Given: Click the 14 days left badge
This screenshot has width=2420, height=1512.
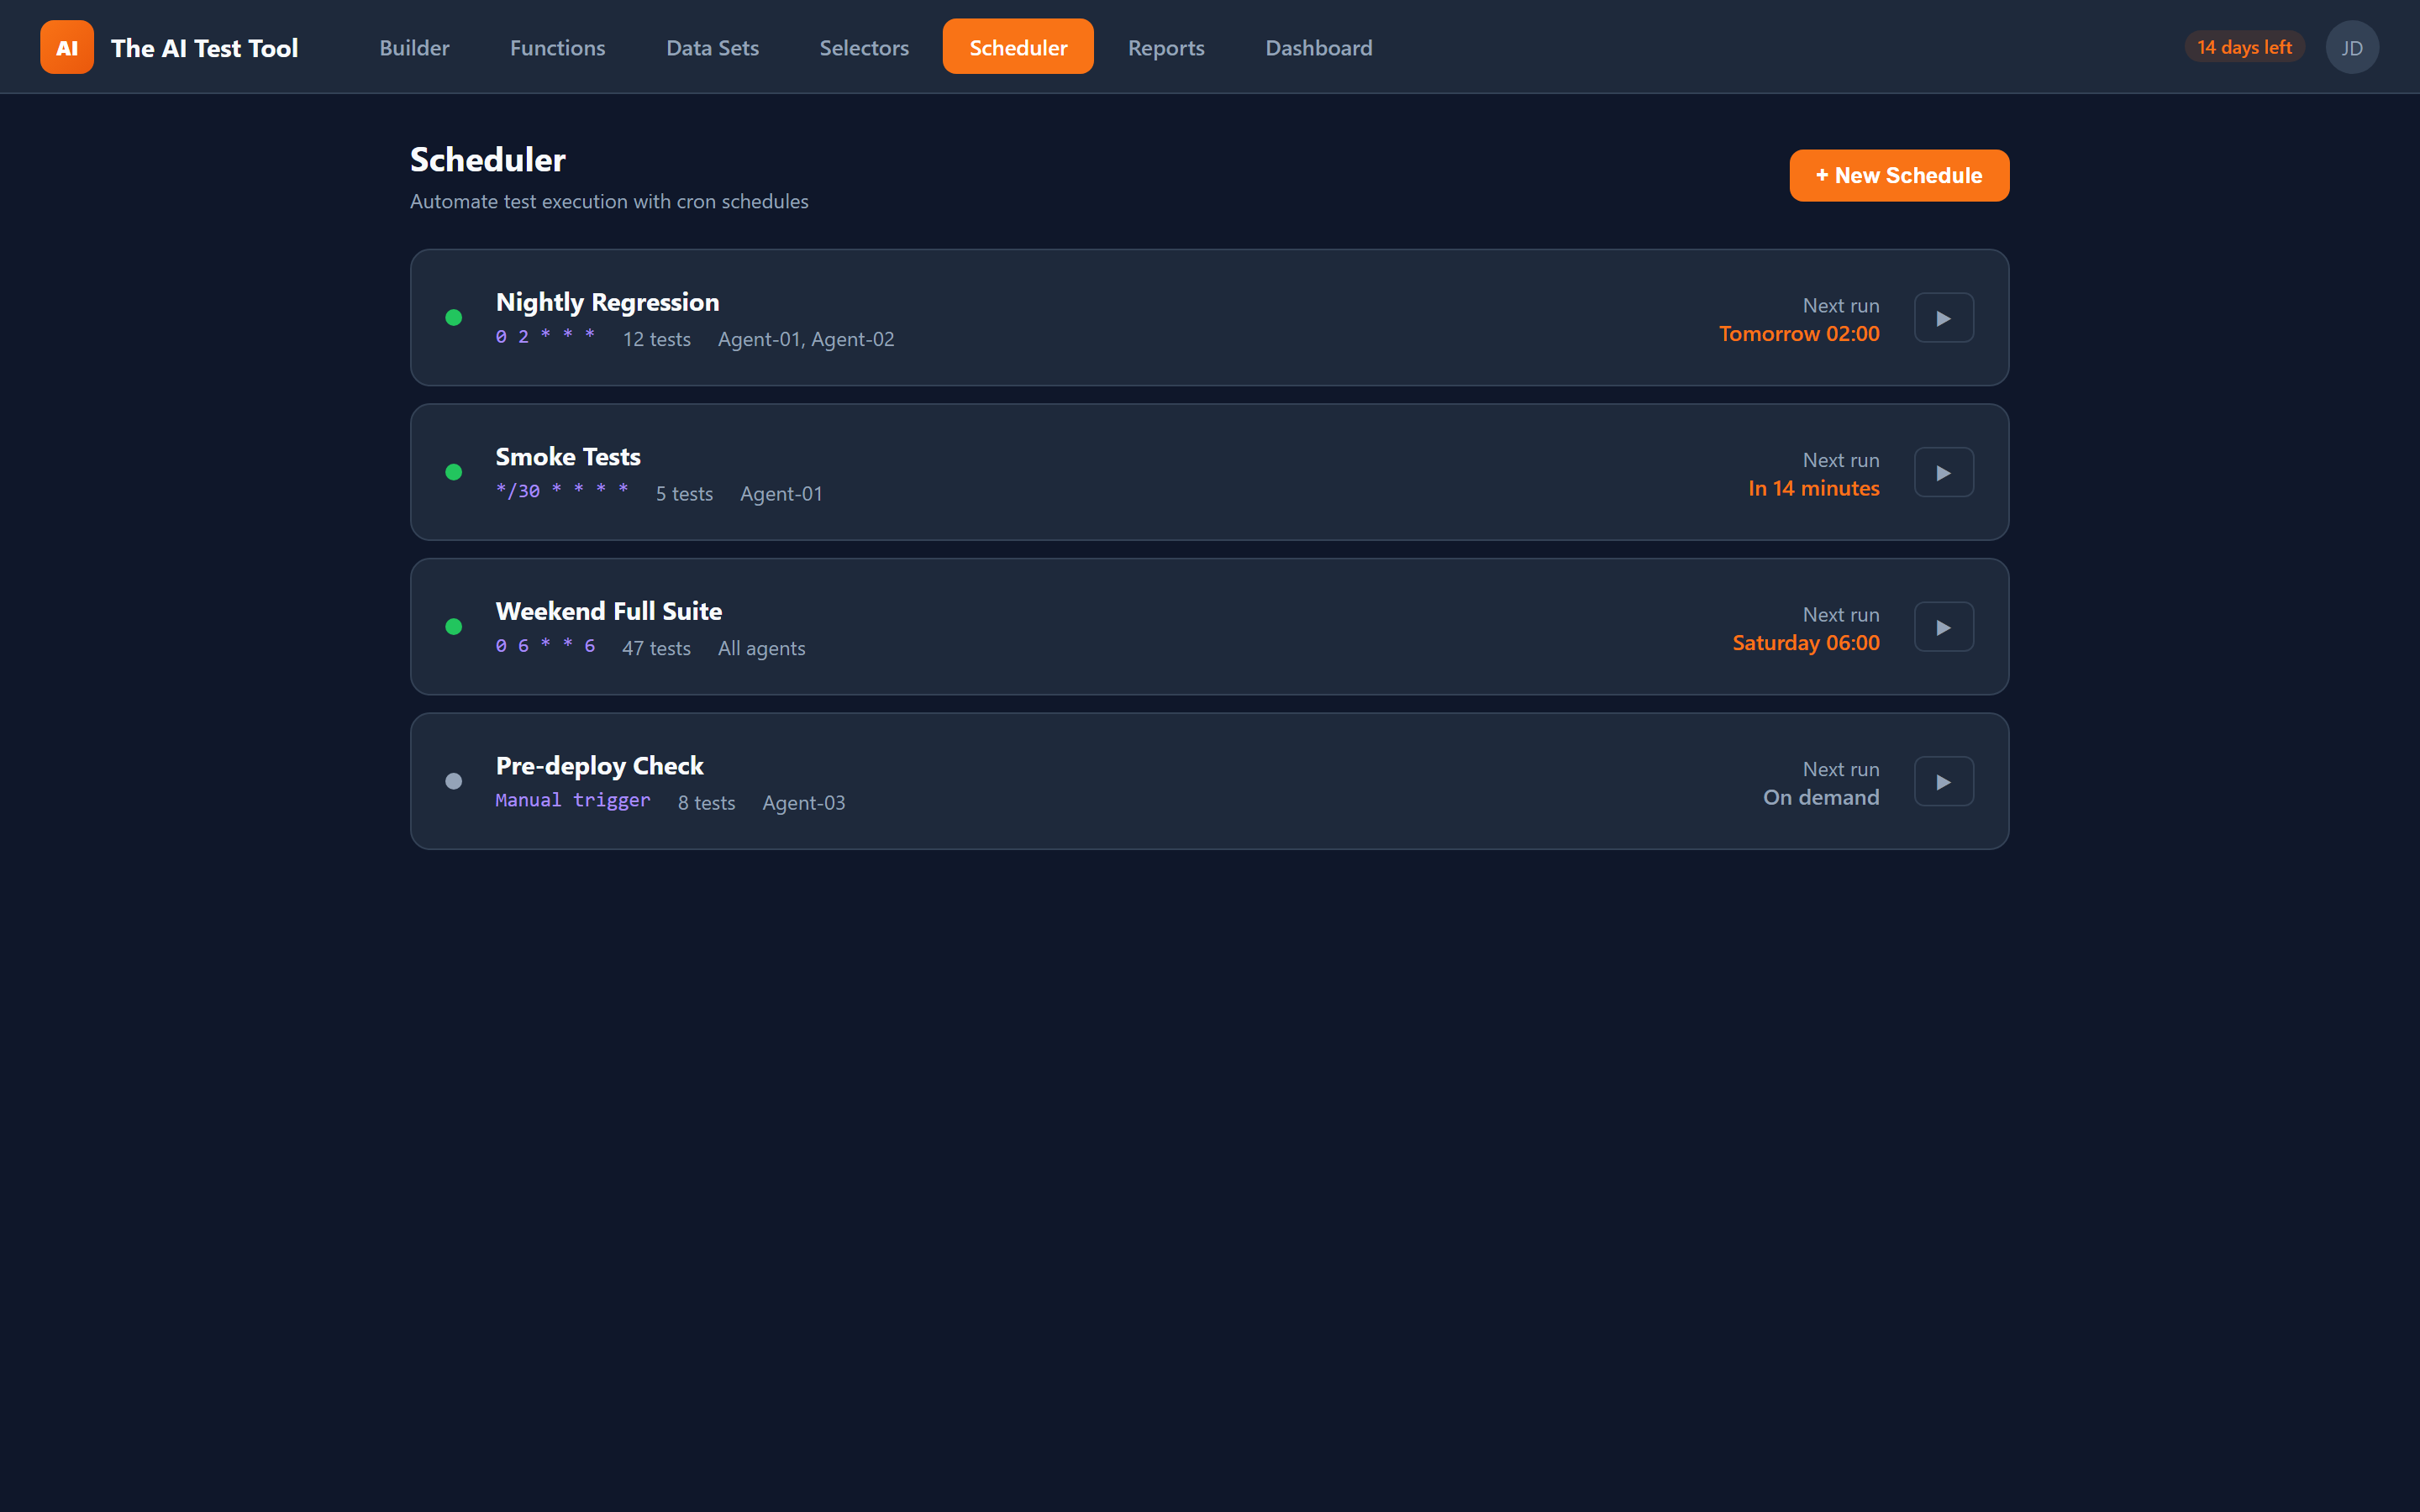Looking at the screenshot, I should tap(2243, 47).
